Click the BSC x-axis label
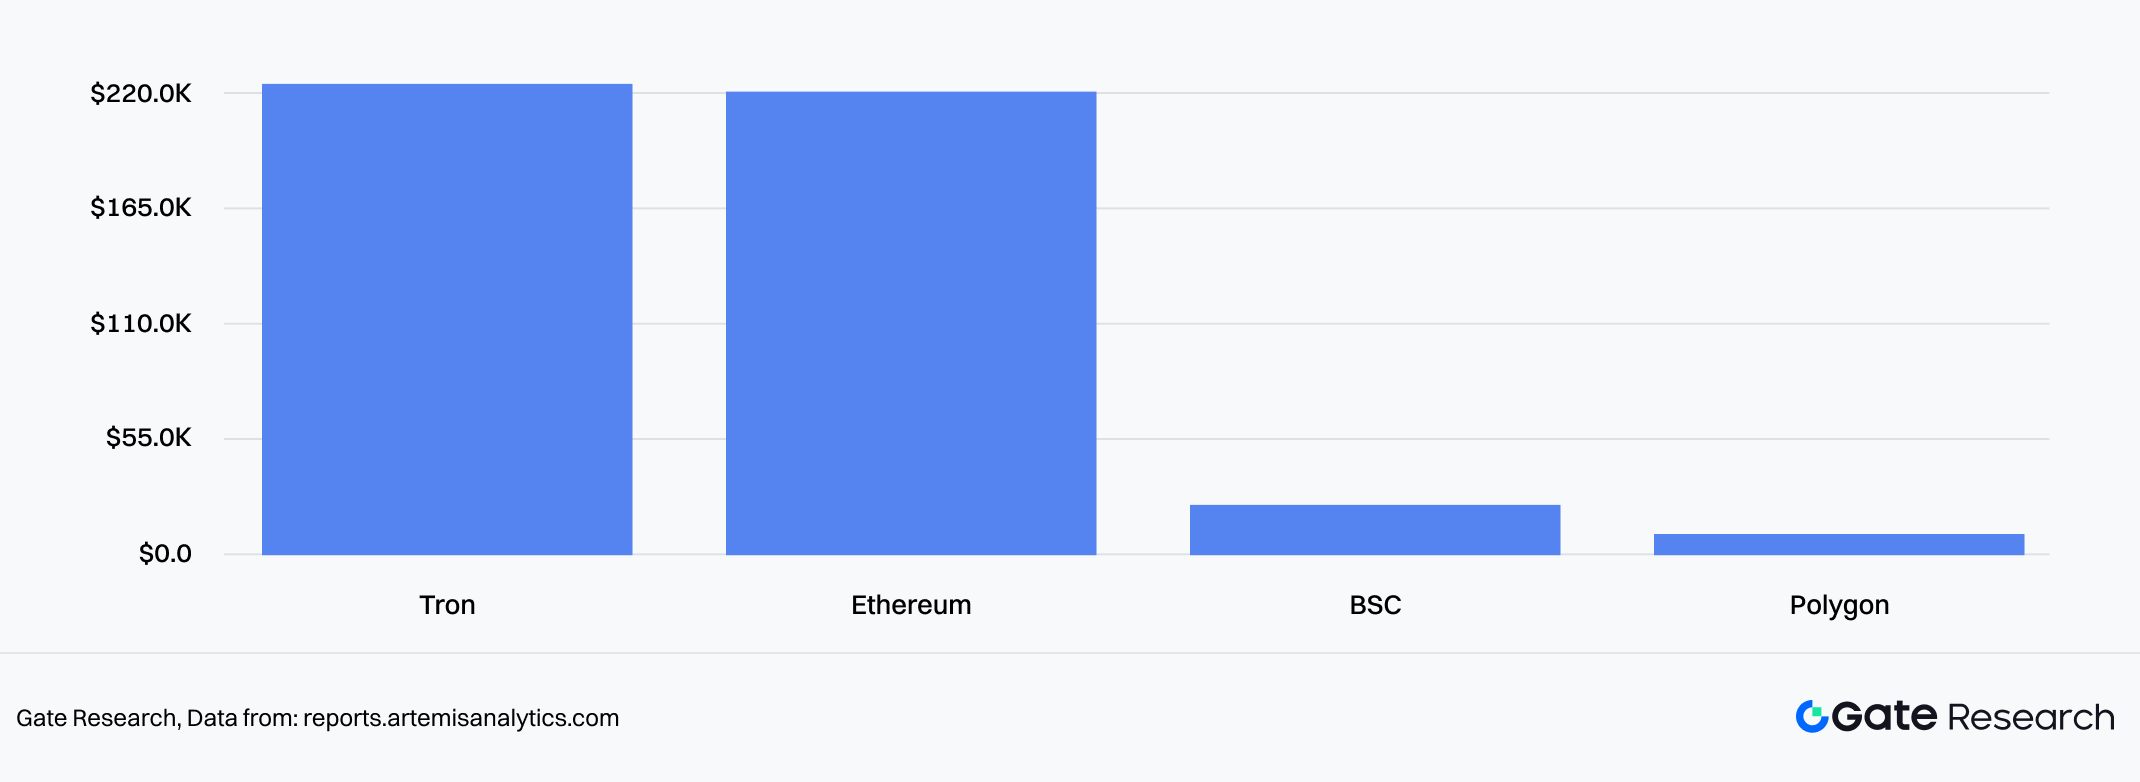Image resolution: width=2140 pixels, height=782 pixels. [1375, 605]
